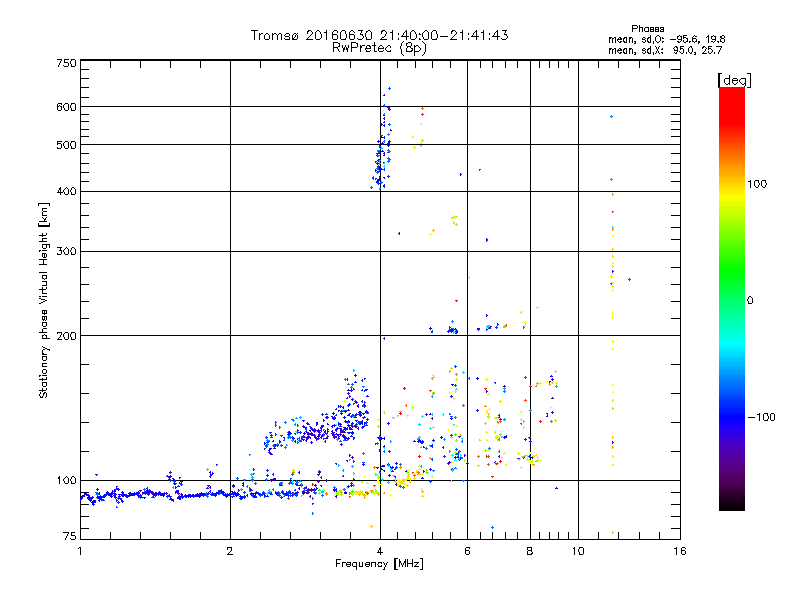
Task: Click the frequency axis label "16"
Action: click(680, 551)
